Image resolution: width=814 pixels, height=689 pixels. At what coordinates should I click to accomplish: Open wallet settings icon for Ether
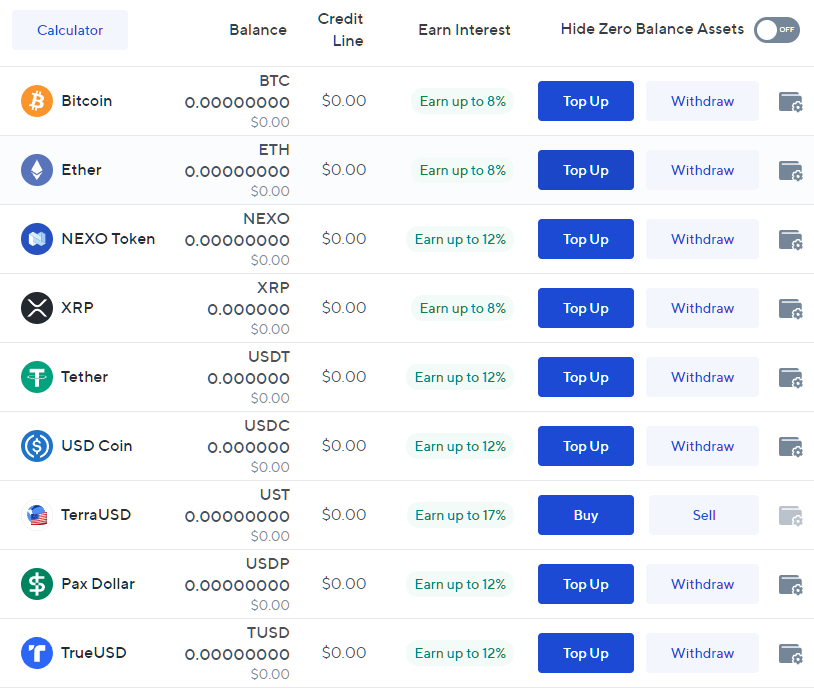click(x=791, y=171)
